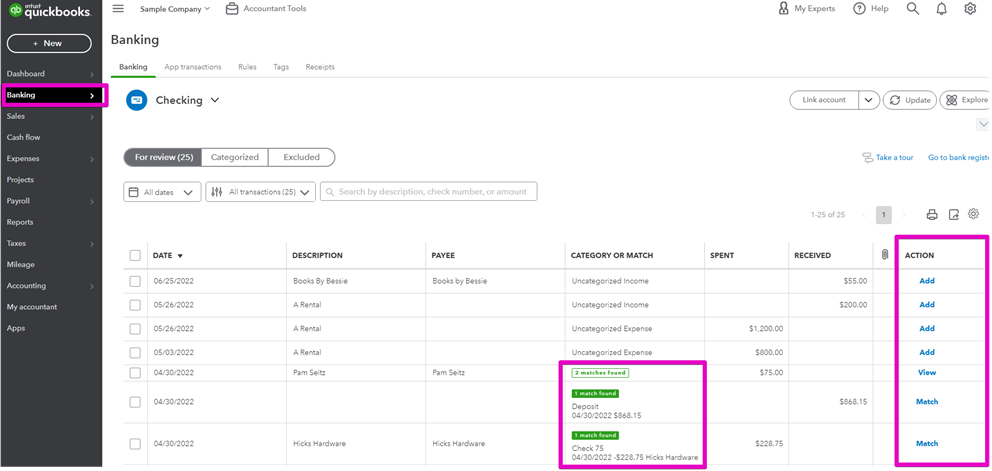Image resolution: width=992 pixels, height=471 pixels.
Task: Check the Books By Bessie row checkbox
Action: click(135, 281)
